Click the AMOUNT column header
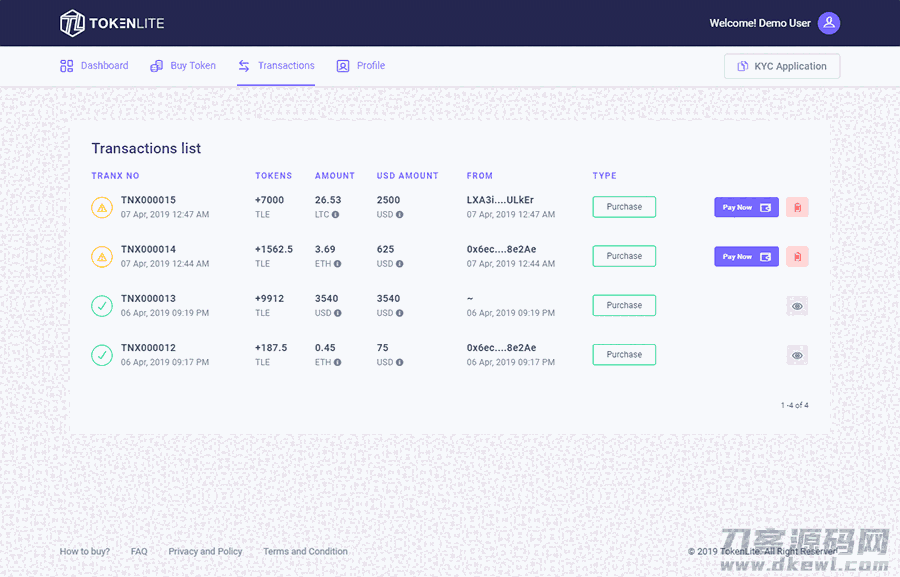This screenshot has width=900, height=577. pos(335,176)
